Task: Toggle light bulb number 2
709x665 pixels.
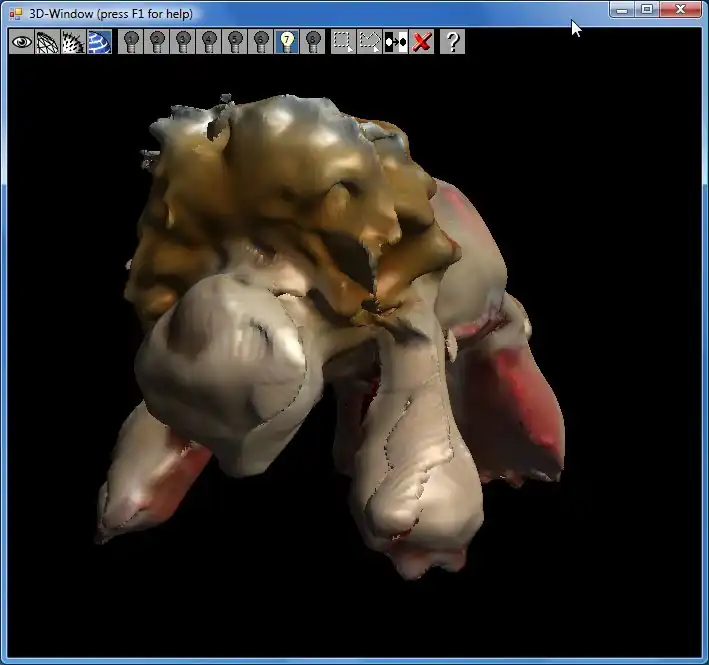Action: pyautogui.click(x=157, y=41)
